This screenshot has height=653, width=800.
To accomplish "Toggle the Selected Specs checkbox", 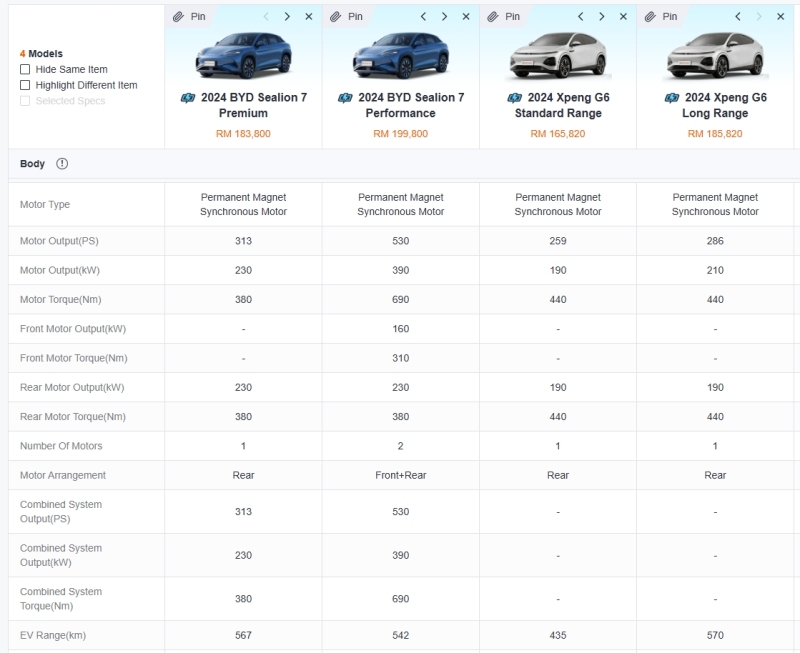I will (25, 101).
